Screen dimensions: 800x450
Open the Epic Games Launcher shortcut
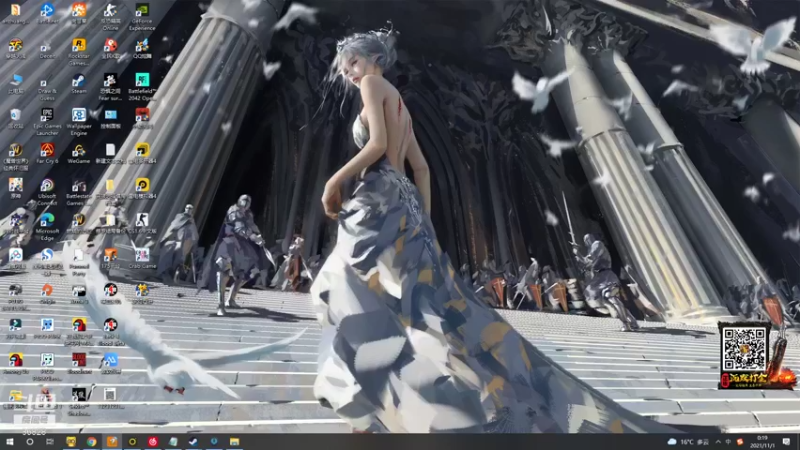pos(47,121)
